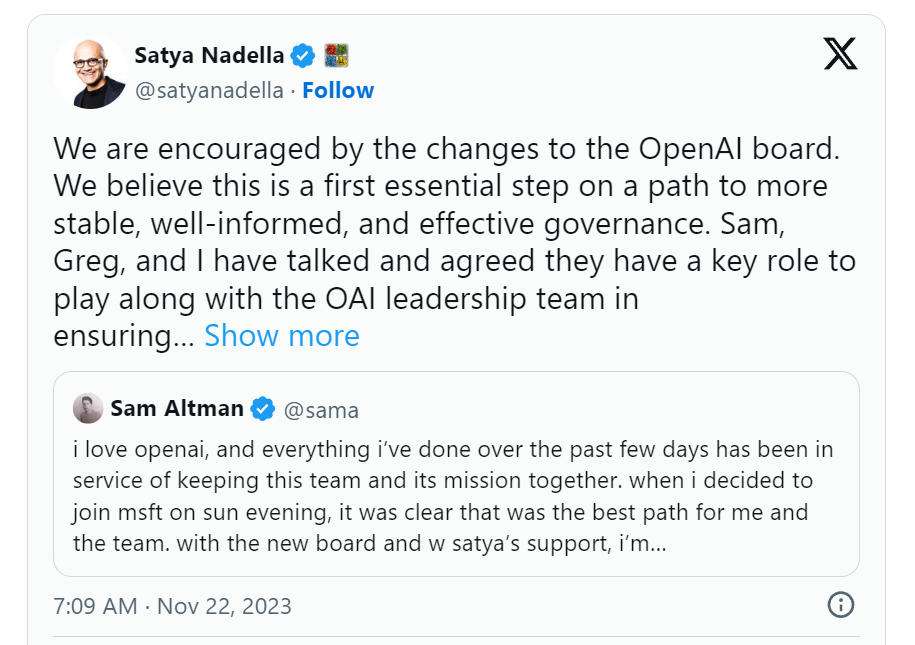Click Sam Altman's small avatar icon

(88, 409)
